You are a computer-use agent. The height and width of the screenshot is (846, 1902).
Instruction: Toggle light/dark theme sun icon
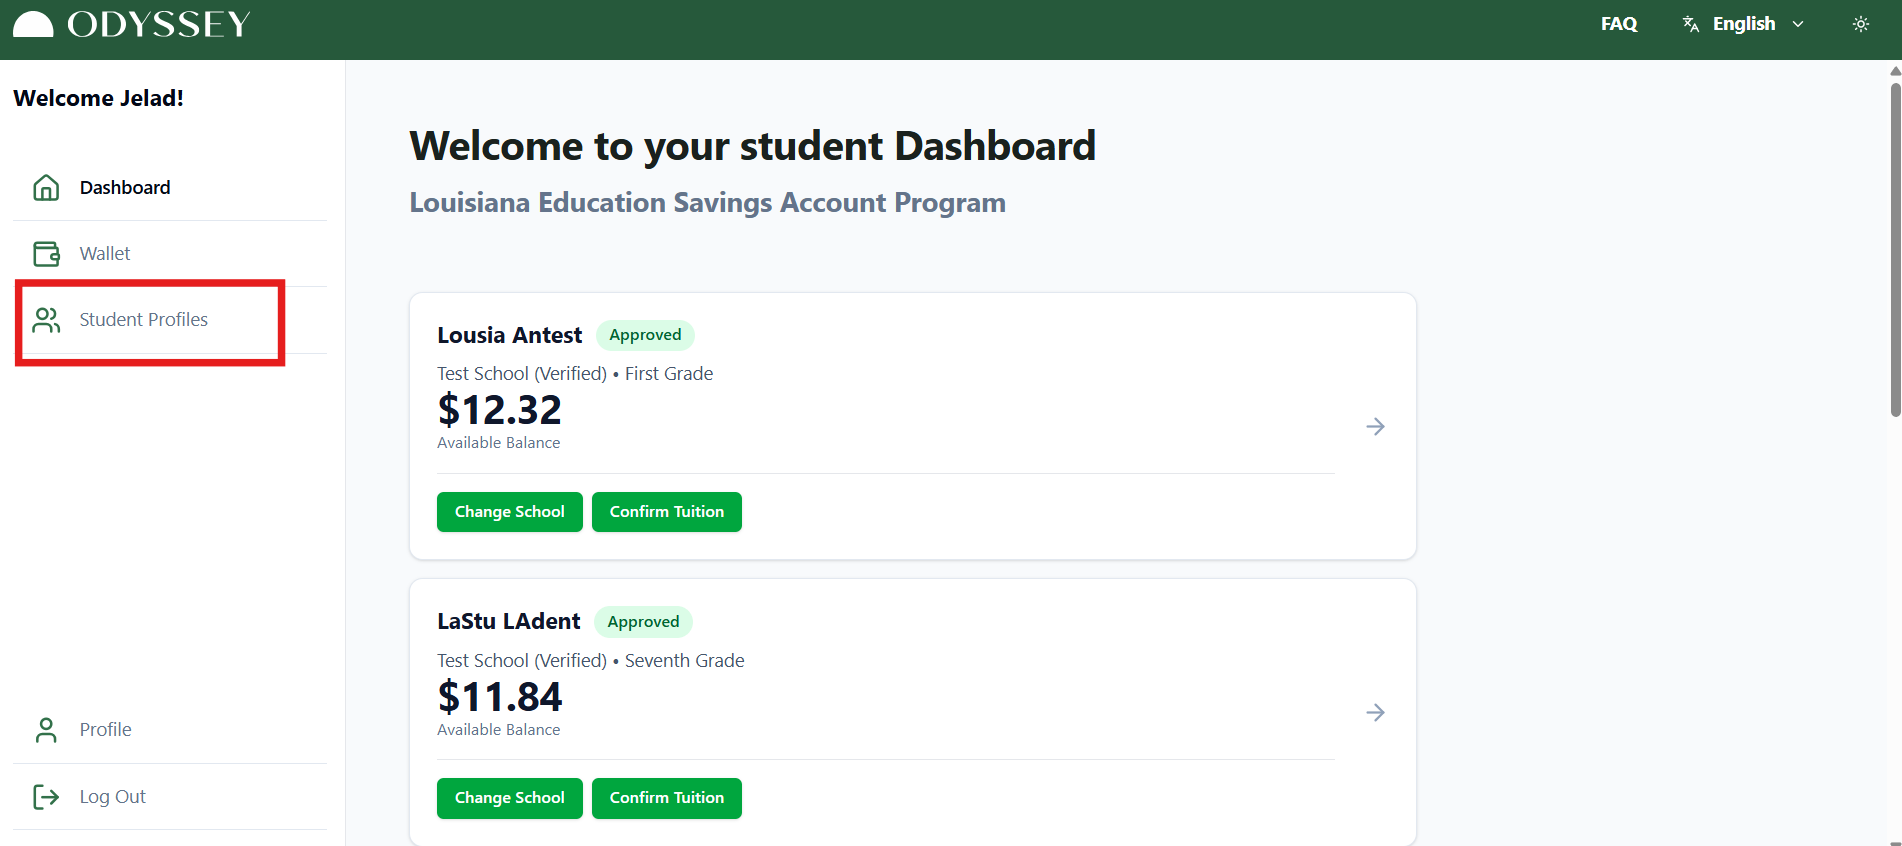[1860, 24]
